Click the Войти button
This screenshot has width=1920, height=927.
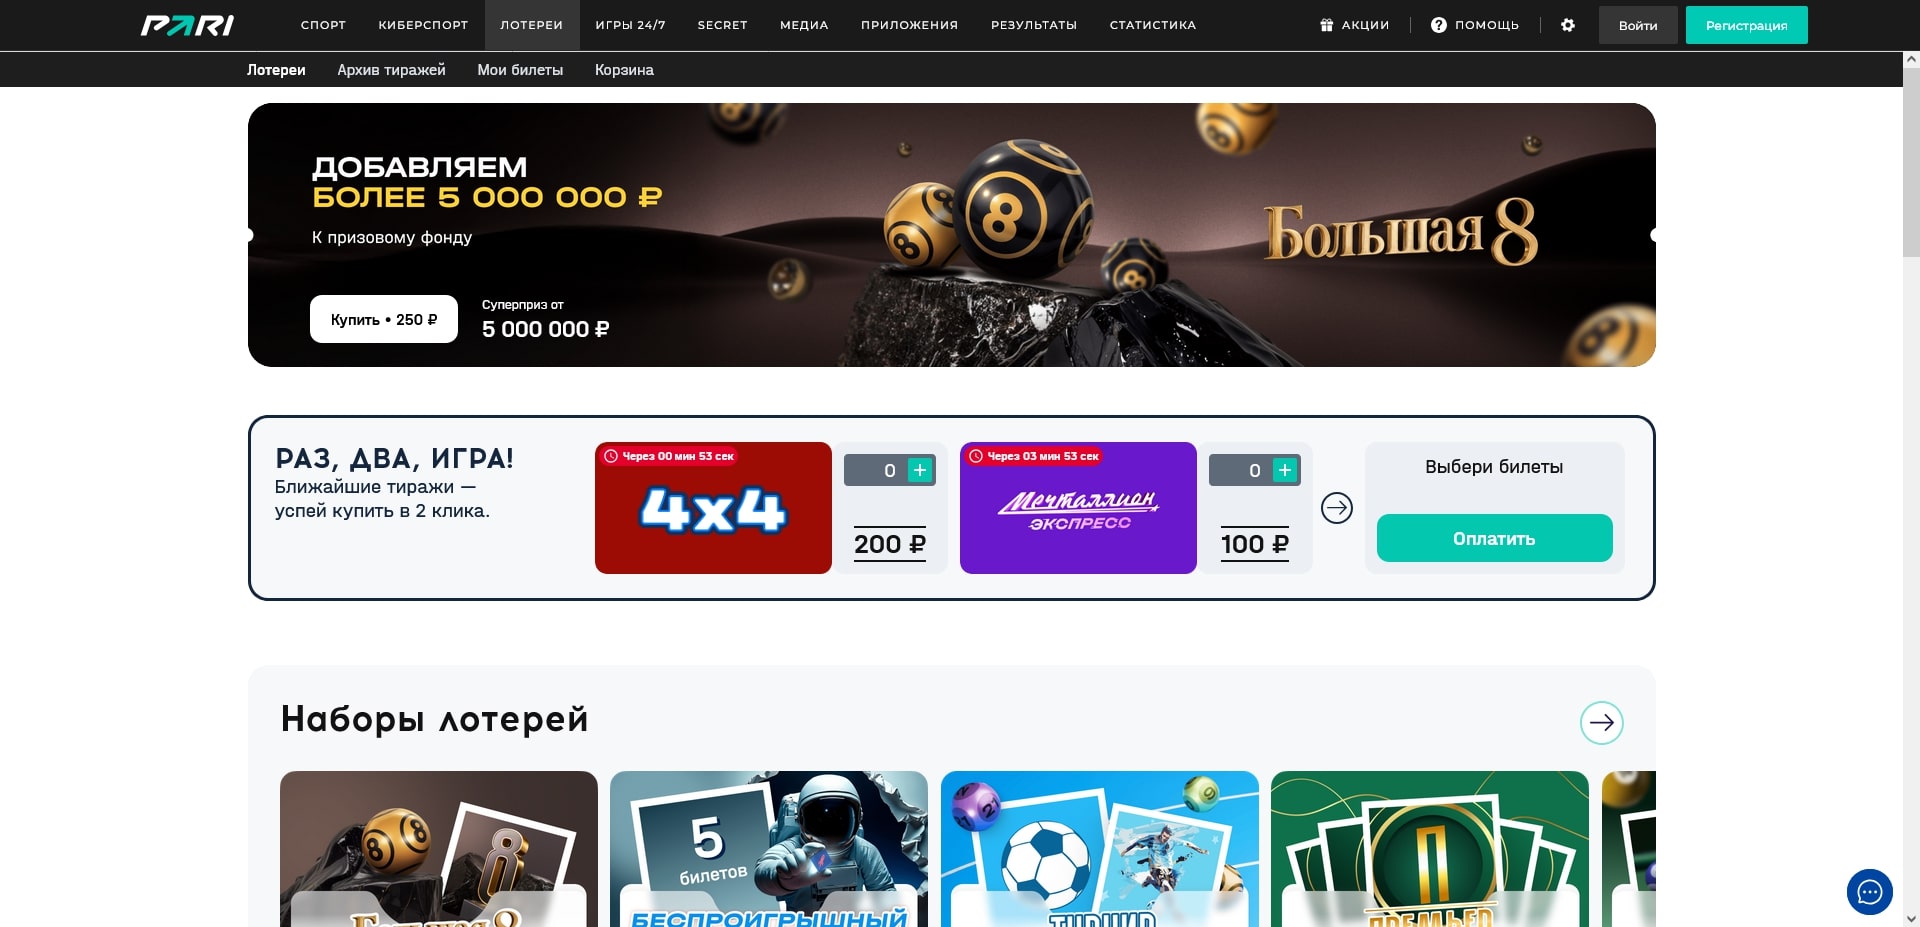1637,25
